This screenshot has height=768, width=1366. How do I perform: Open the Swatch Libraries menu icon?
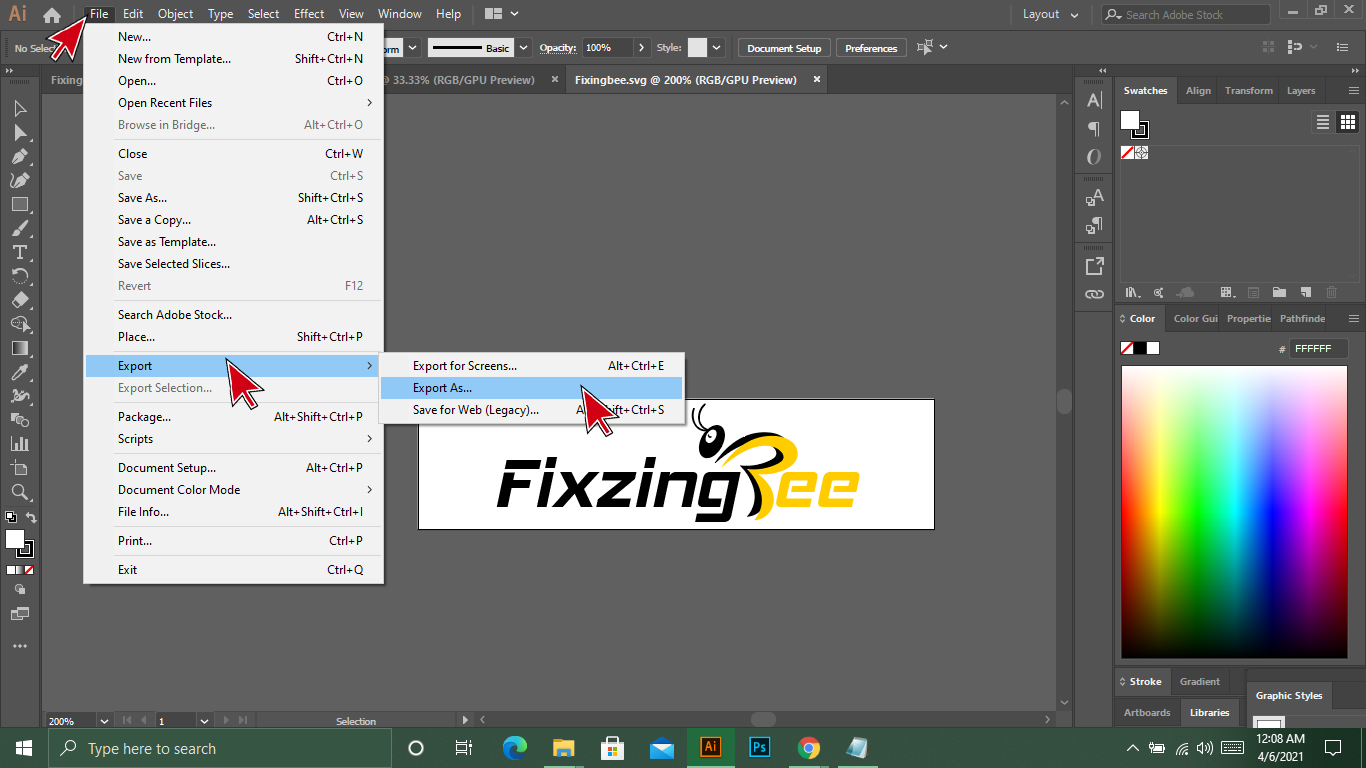(1132, 292)
